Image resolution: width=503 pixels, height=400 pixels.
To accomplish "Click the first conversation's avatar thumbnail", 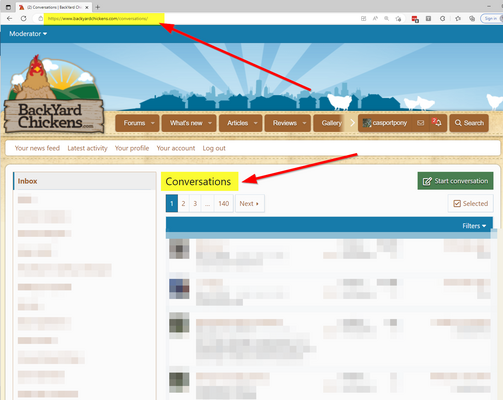I will coord(179,249).
